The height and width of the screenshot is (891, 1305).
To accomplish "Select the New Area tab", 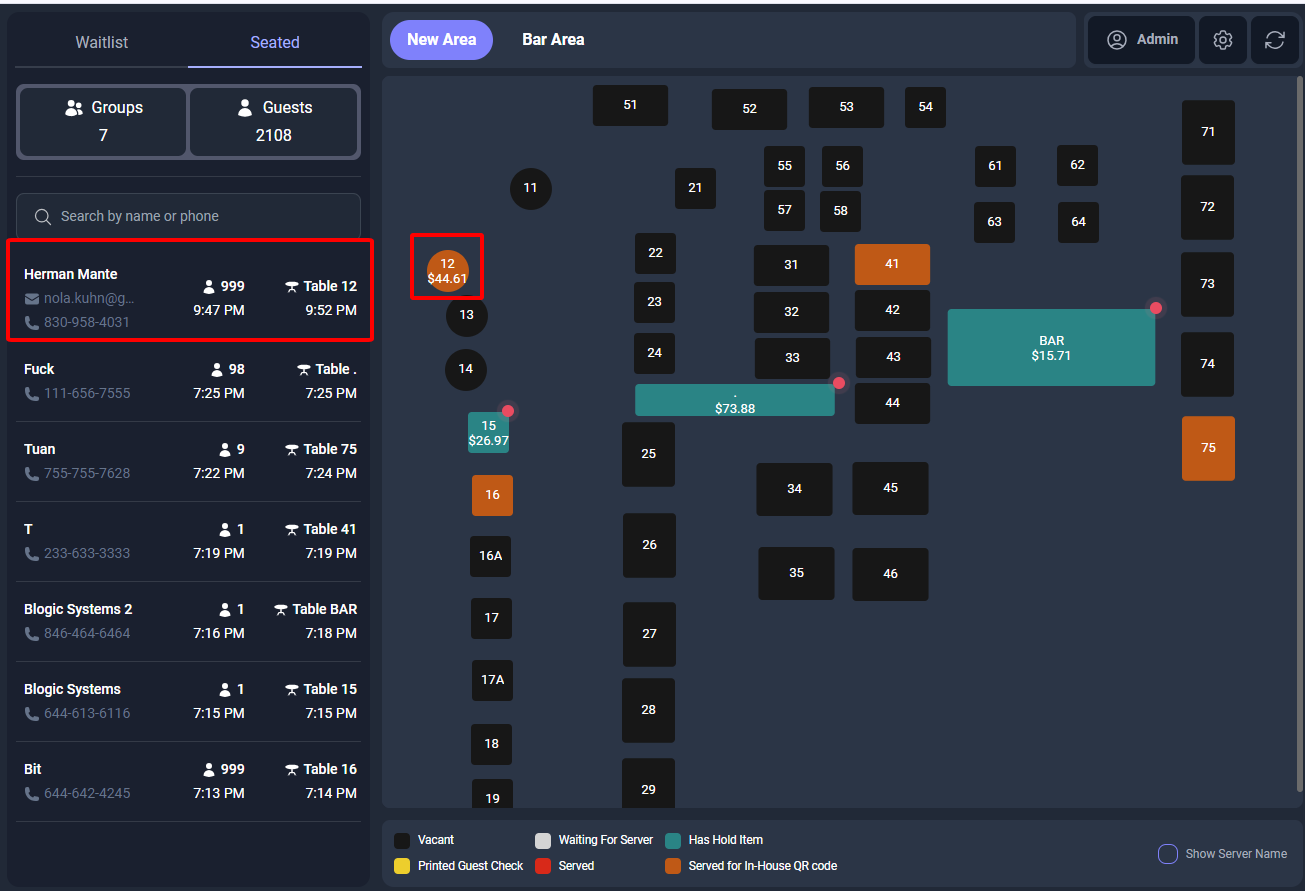I will tap(441, 40).
